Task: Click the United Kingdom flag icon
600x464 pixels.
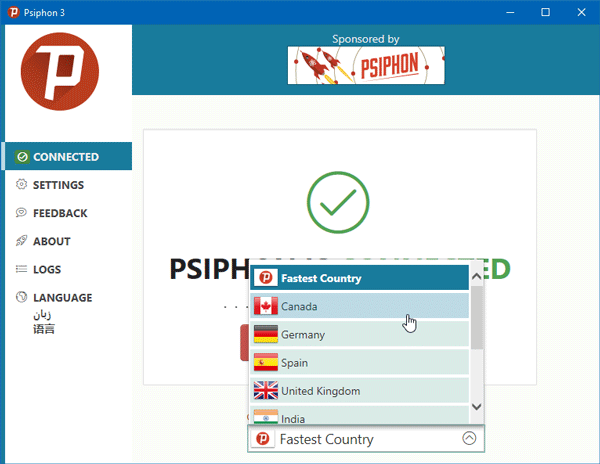Action: [266, 391]
